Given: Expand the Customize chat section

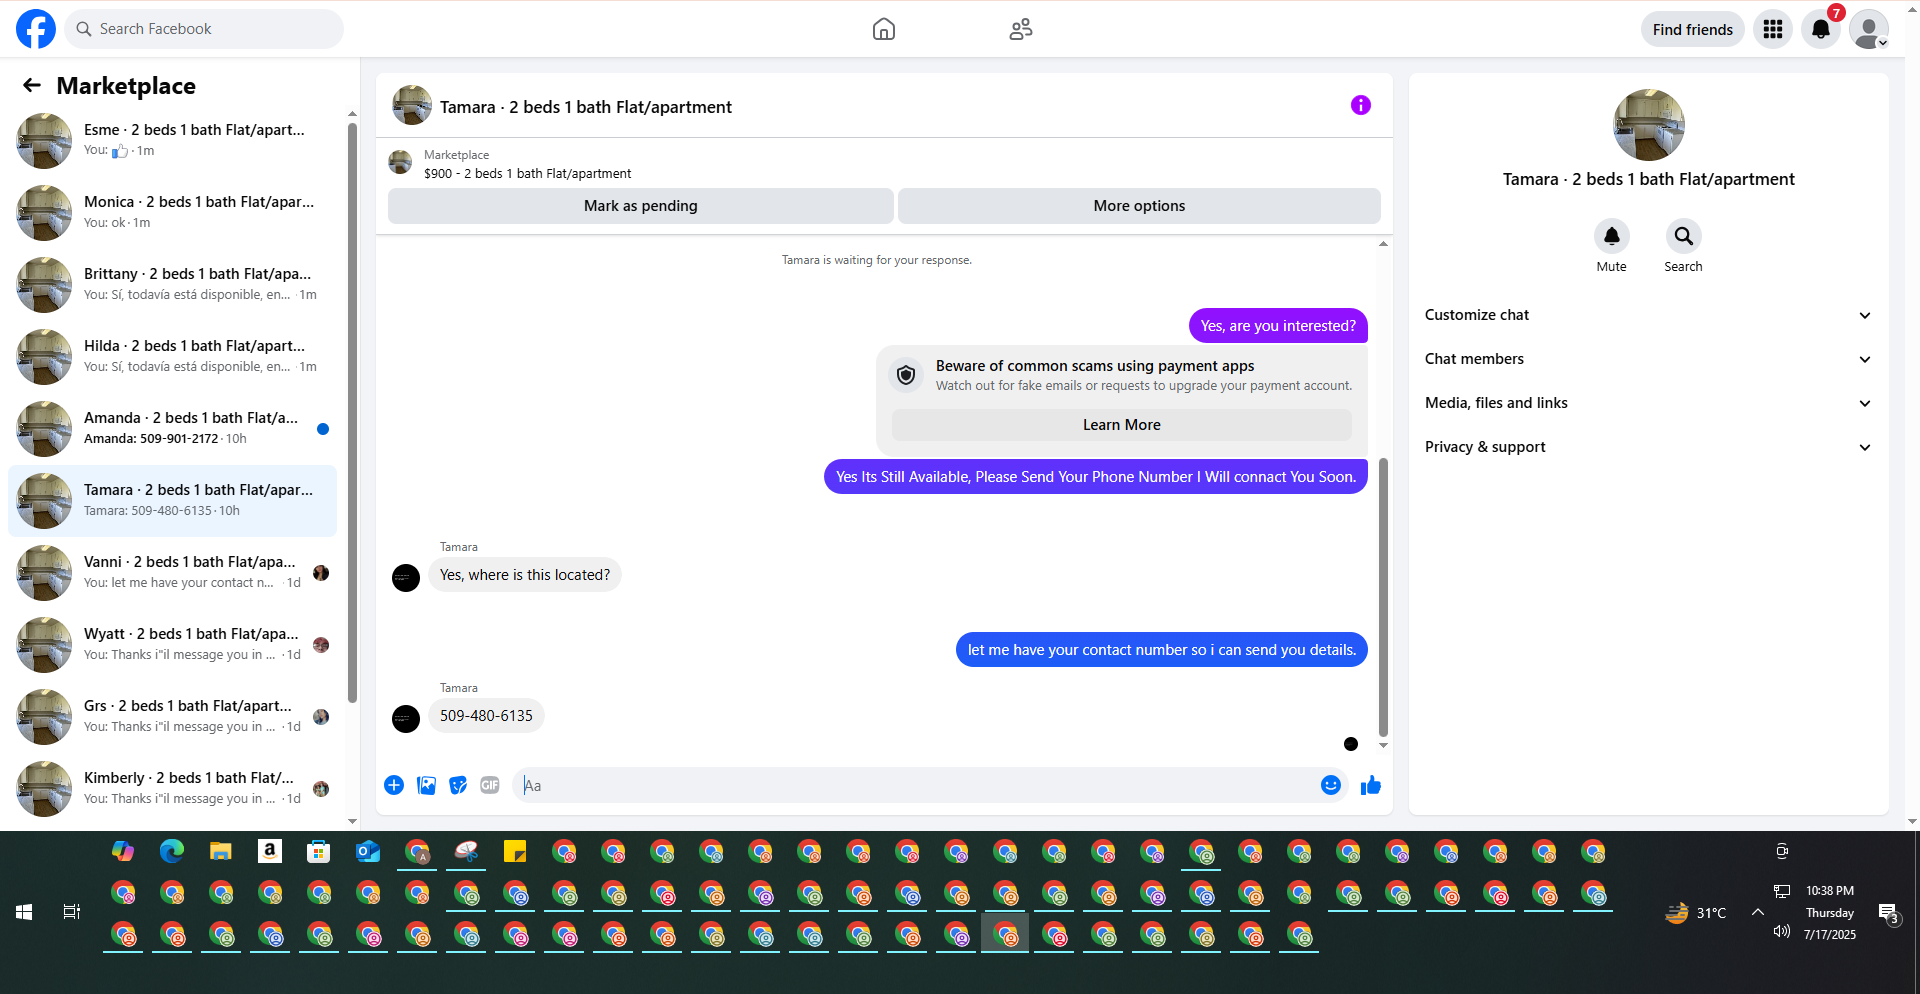Looking at the screenshot, I should click(x=1649, y=315).
